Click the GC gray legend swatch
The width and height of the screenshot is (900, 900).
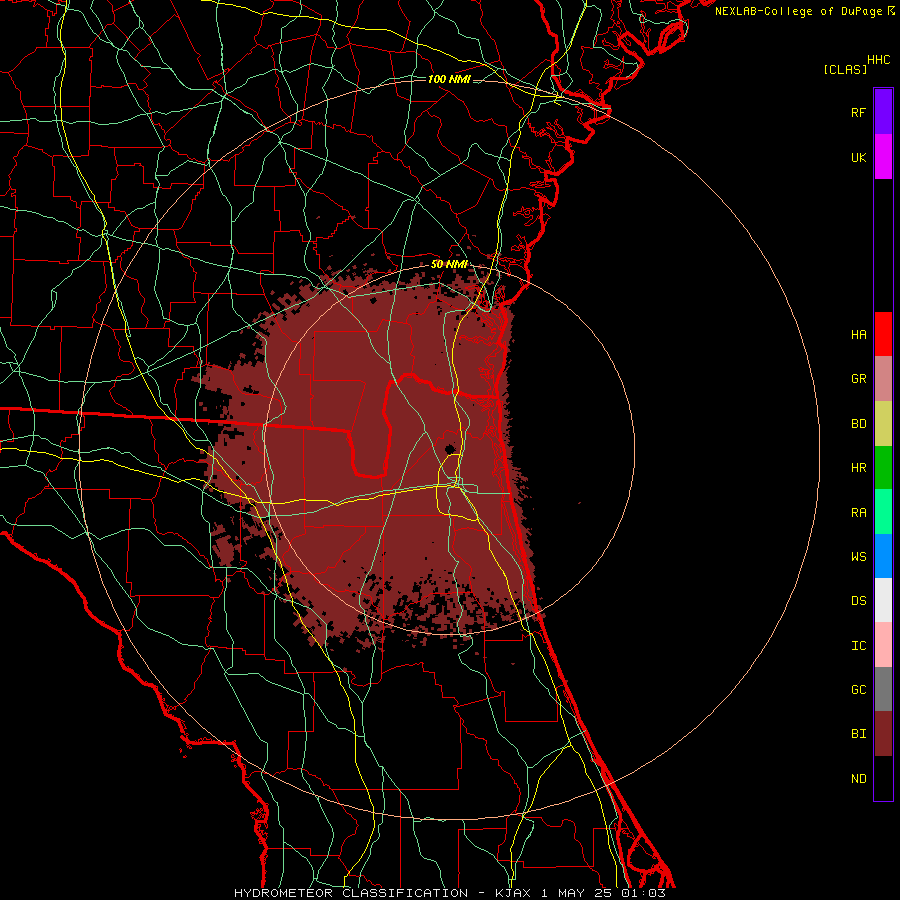pyautogui.click(x=883, y=689)
